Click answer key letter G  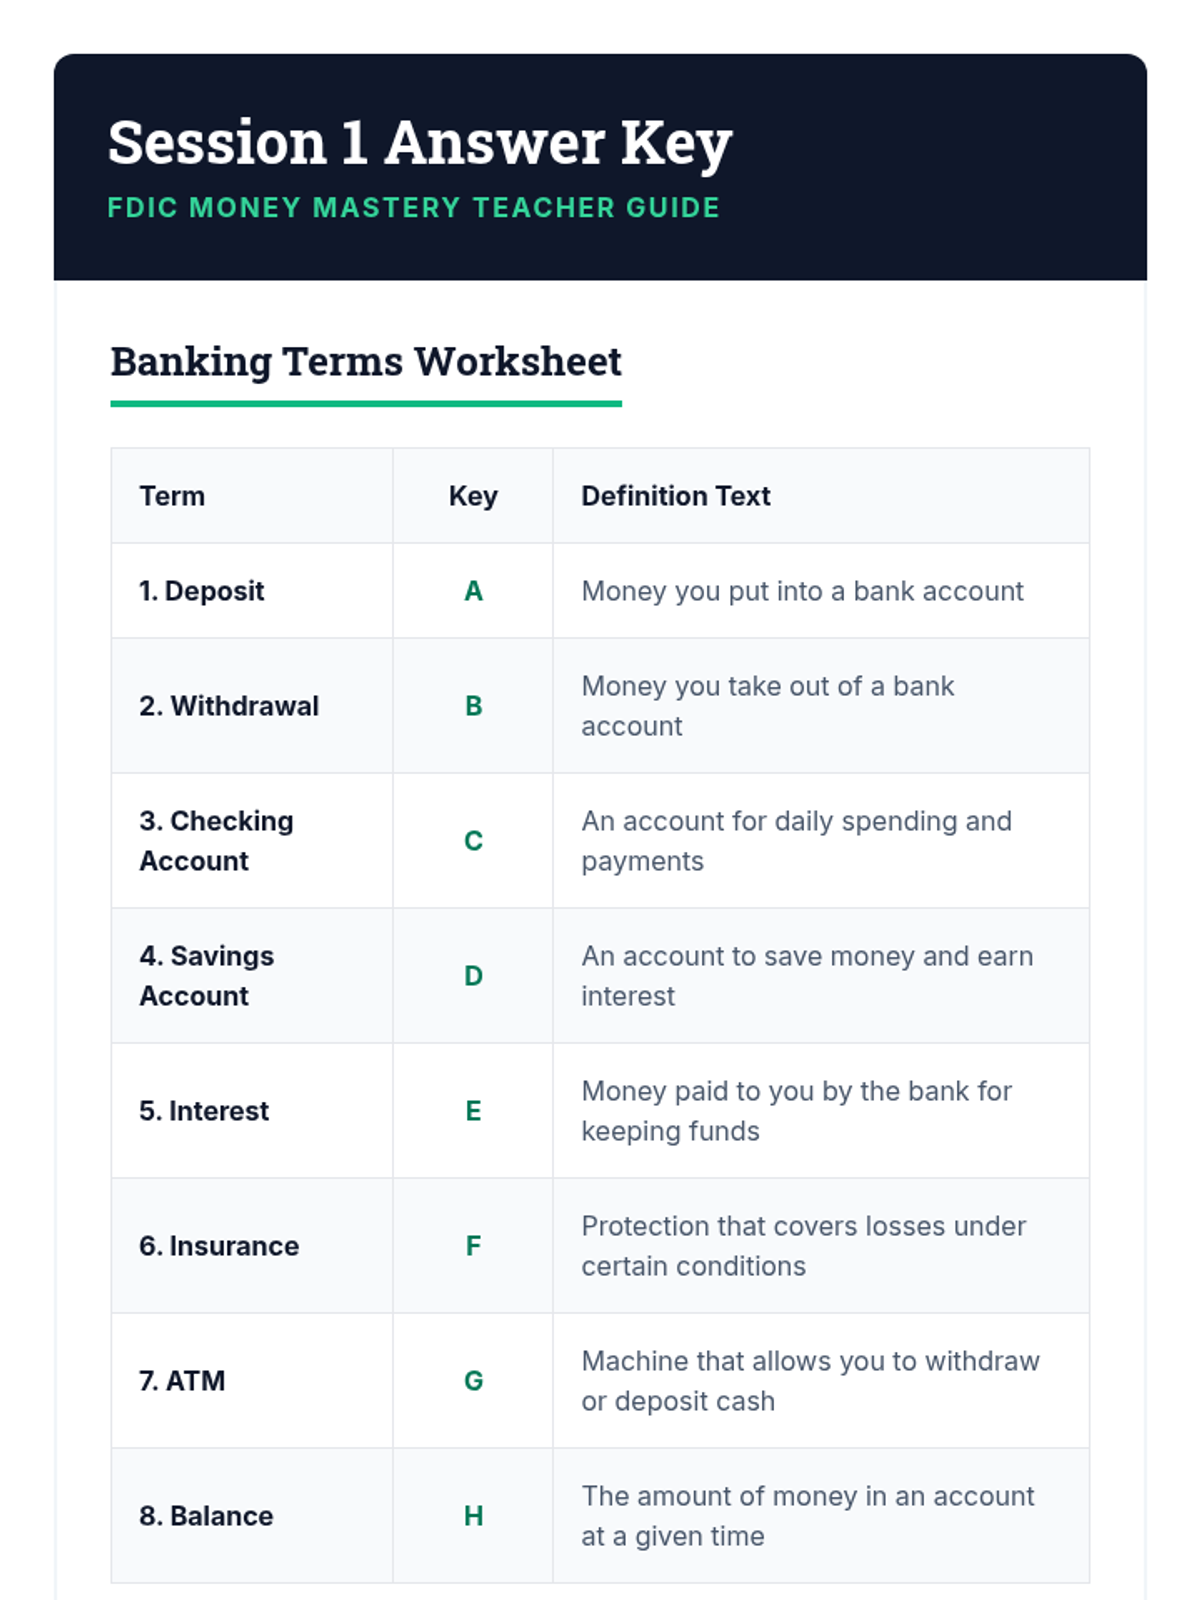pos(473,1381)
